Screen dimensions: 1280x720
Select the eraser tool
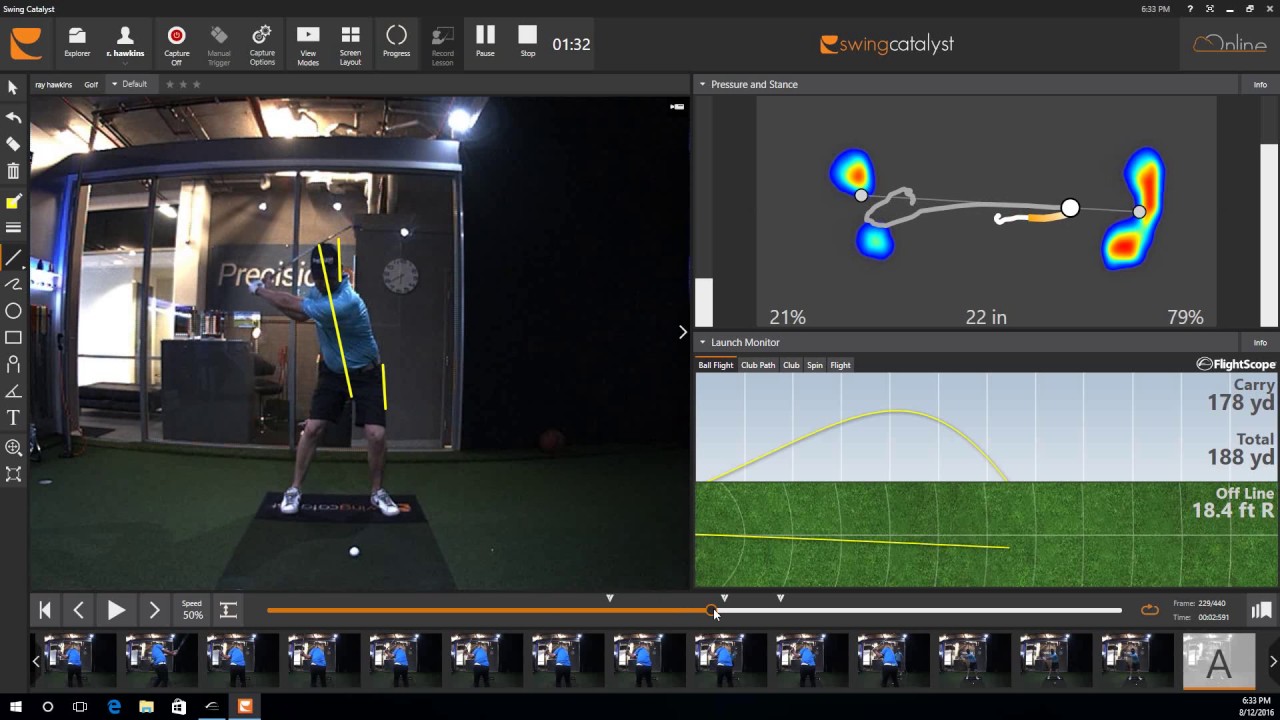pyautogui.click(x=13, y=145)
